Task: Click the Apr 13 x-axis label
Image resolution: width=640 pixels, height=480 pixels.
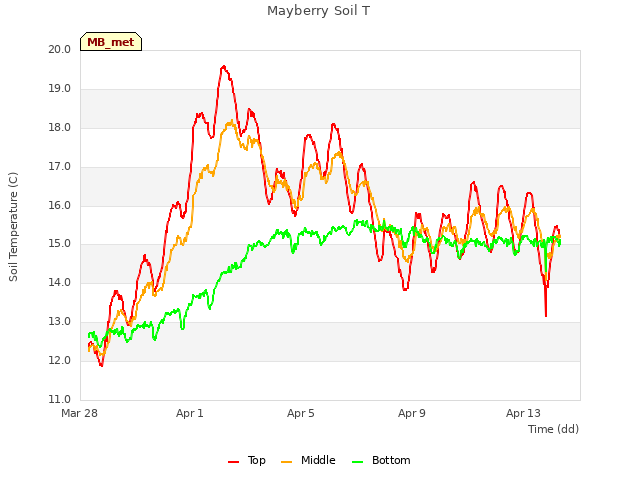Action: 523,413
